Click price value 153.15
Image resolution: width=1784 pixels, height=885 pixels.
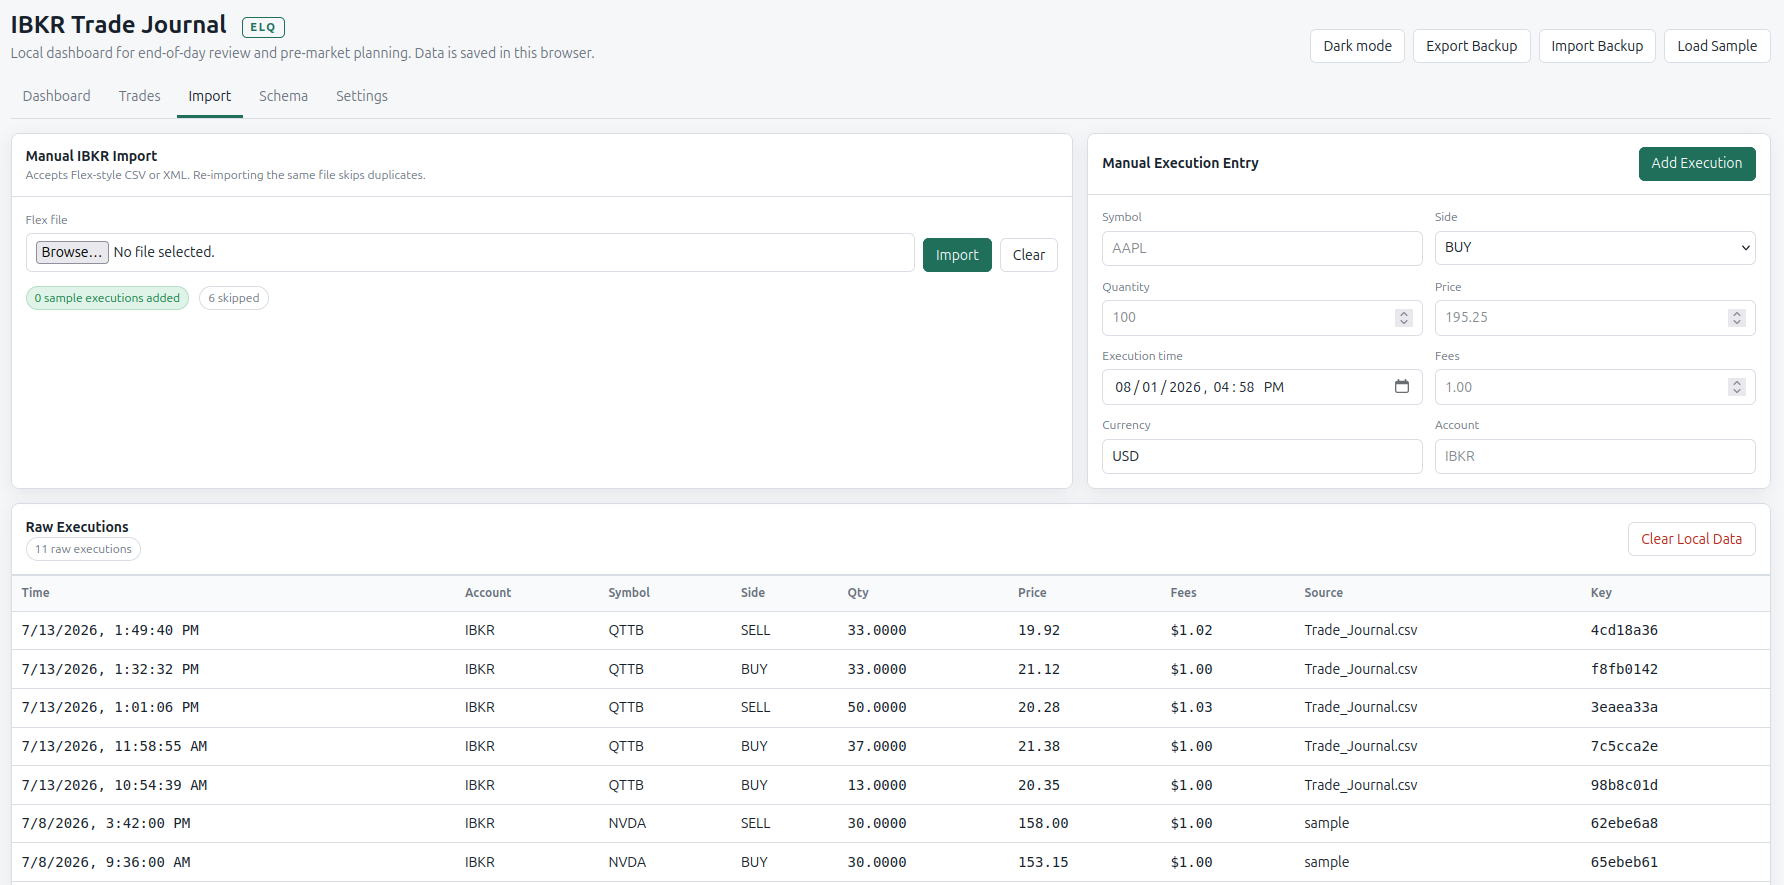point(1043,862)
